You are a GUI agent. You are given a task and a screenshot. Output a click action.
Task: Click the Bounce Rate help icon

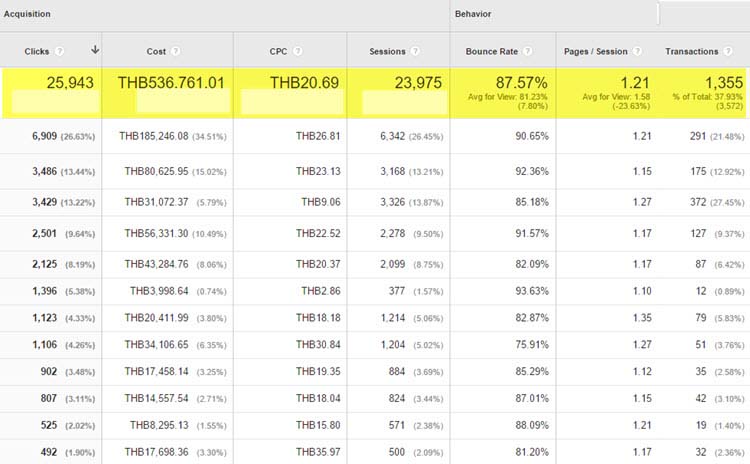pos(536,51)
